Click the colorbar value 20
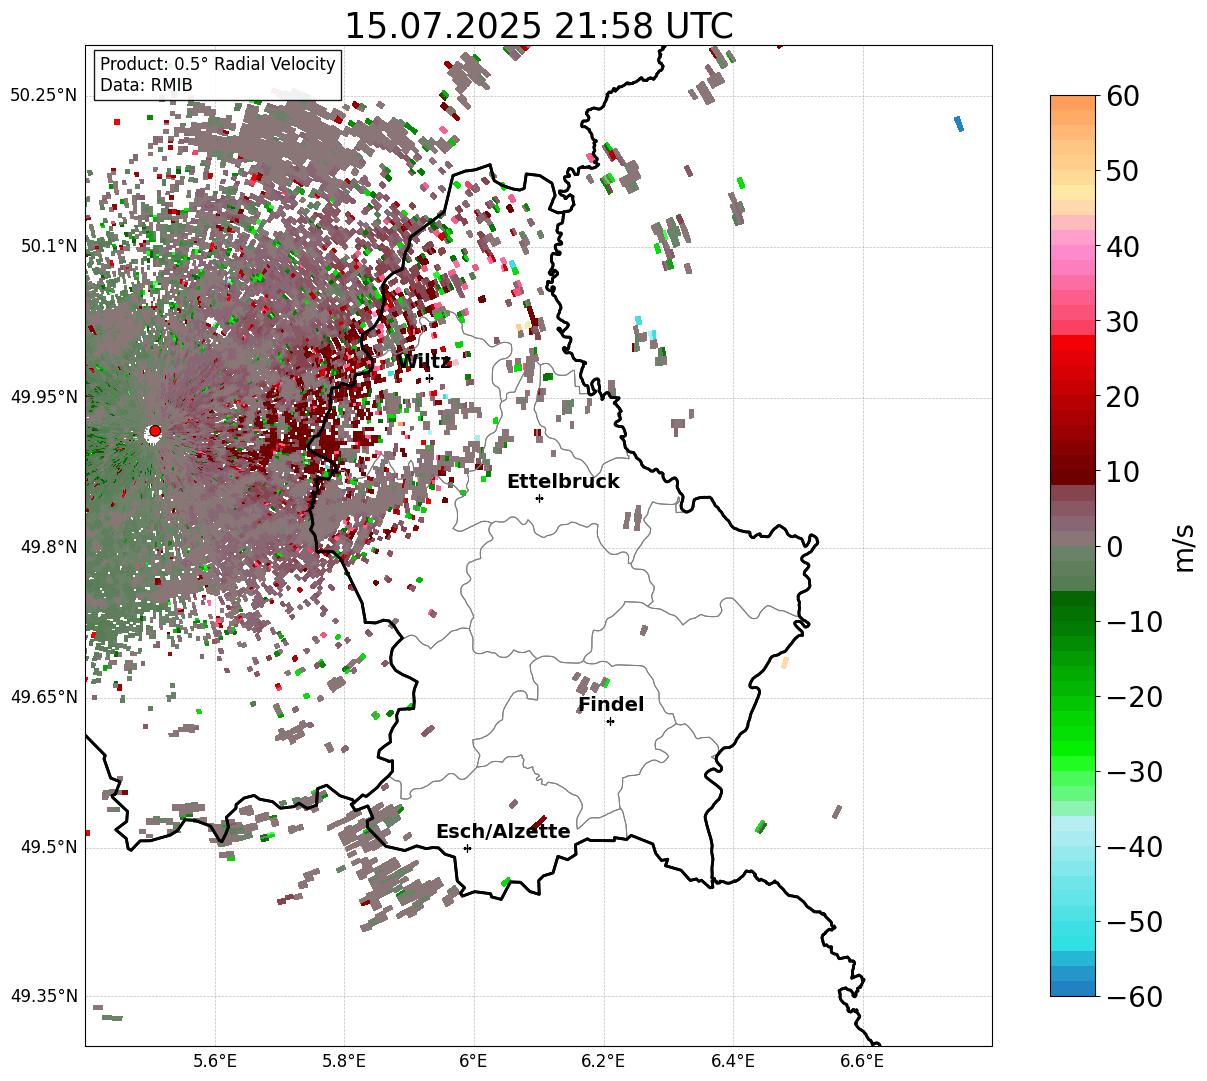This screenshot has height=1081, width=1207. (1121, 397)
